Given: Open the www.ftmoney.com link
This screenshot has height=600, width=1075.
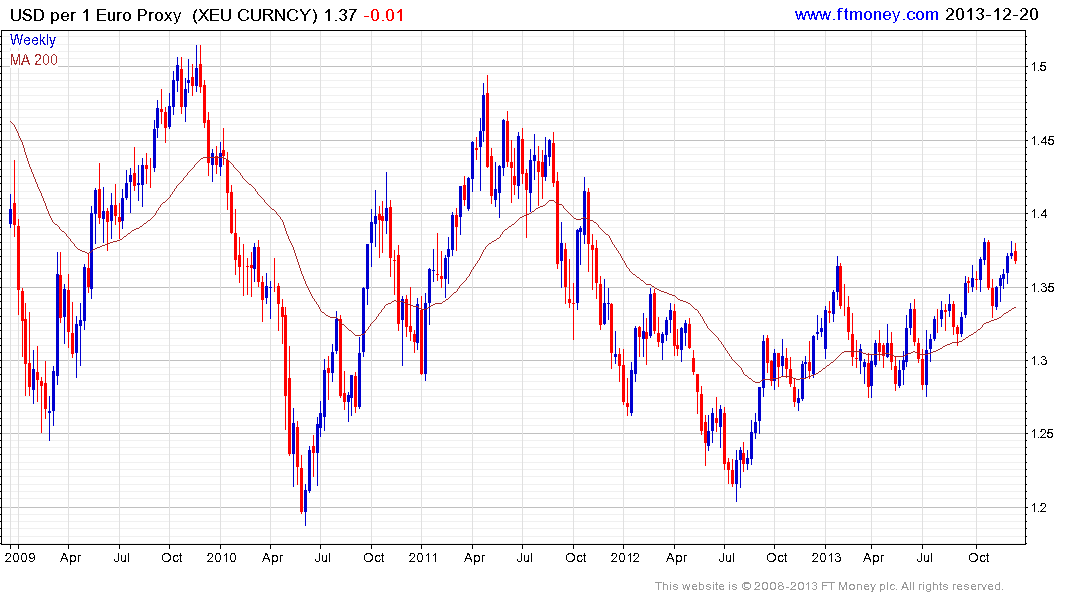Looking at the screenshot, I should [x=866, y=14].
